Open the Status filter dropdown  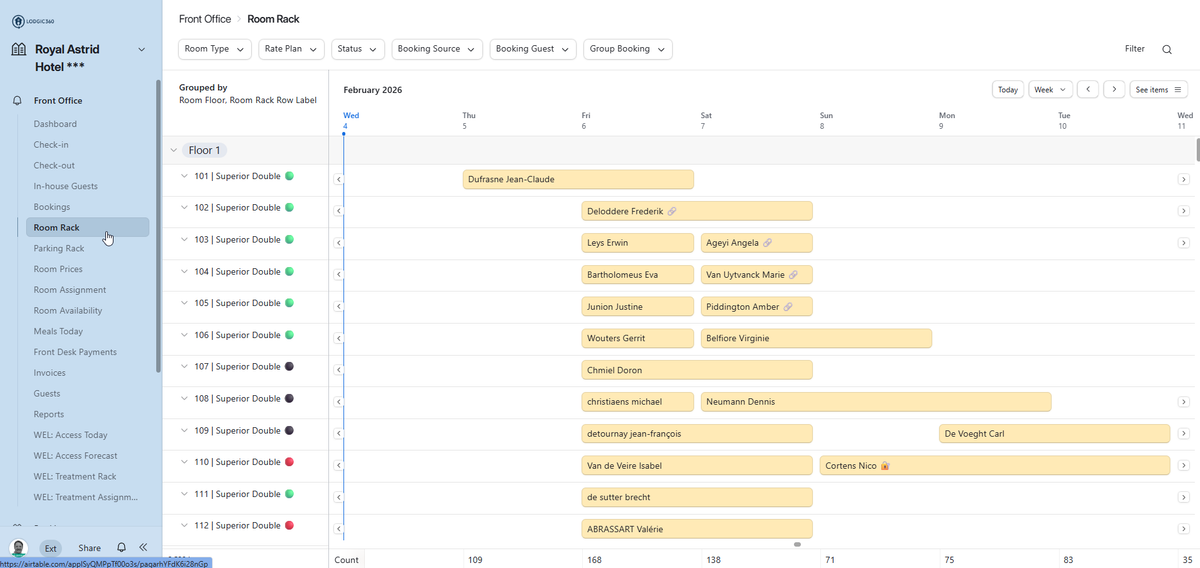point(358,49)
